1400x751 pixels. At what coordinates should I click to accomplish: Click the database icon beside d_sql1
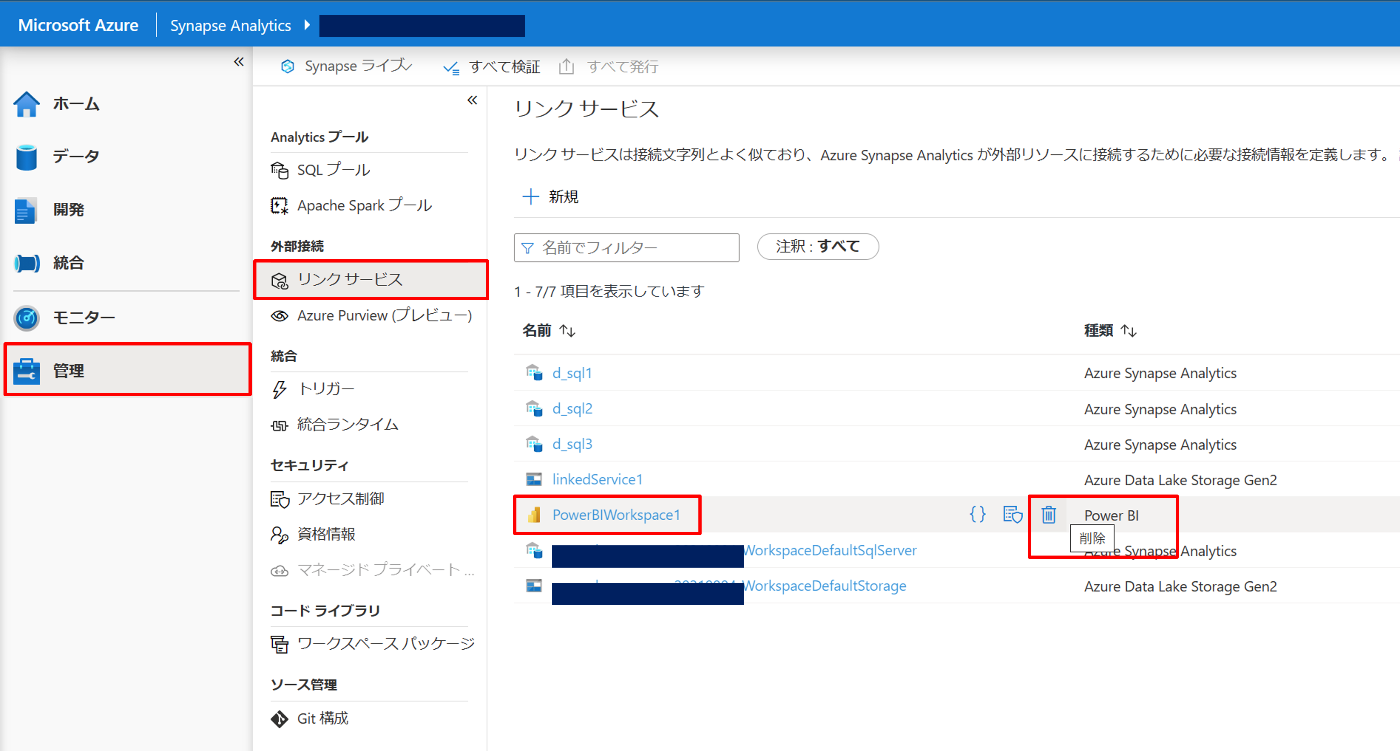[534, 373]
